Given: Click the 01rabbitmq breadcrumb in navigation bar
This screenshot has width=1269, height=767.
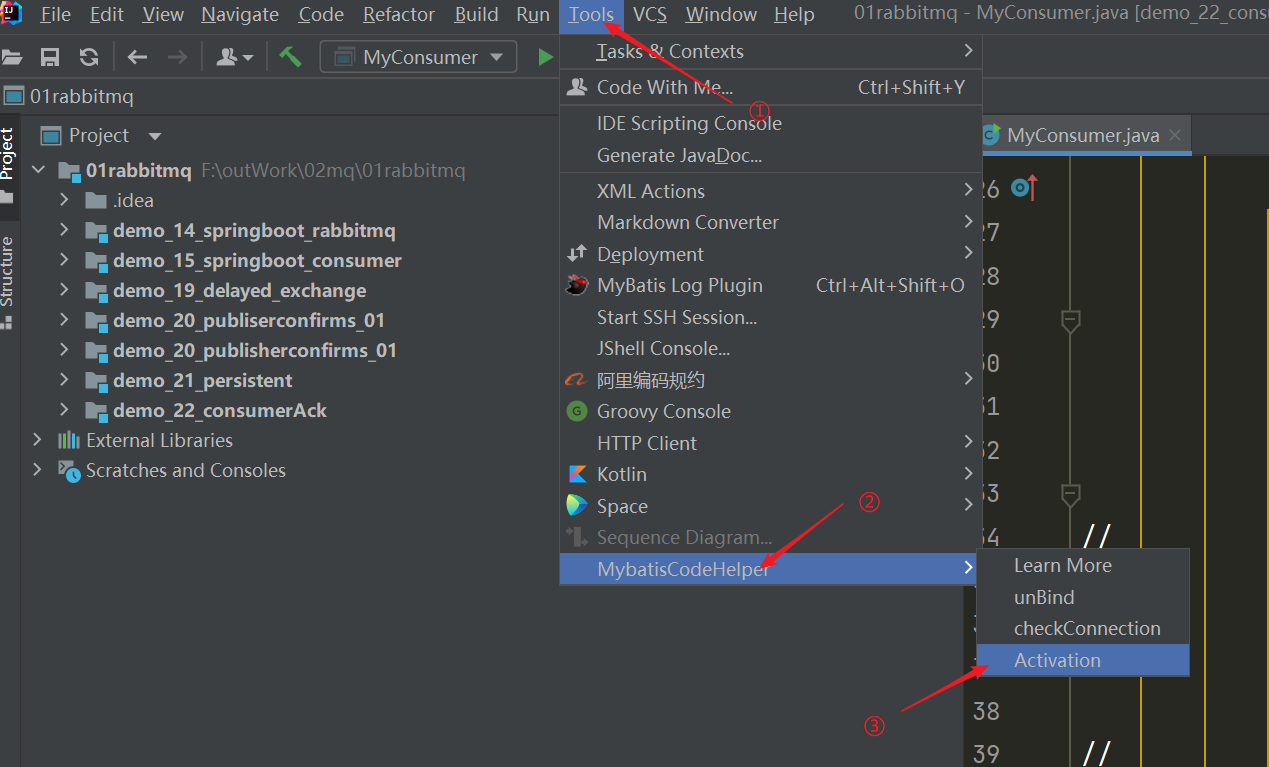Looking at the screenshot, I should tap(69, 96).
